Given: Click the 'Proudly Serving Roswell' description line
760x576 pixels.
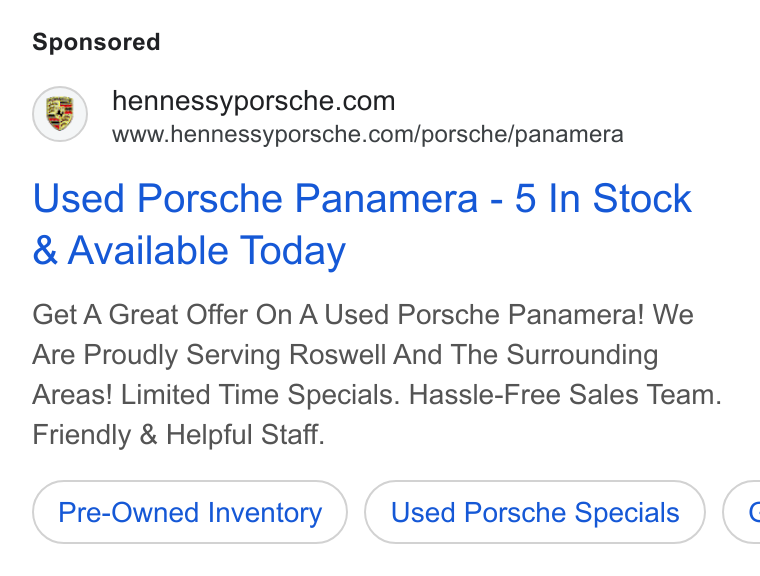Looking at the screenshot, I should (x=345, y=354).
